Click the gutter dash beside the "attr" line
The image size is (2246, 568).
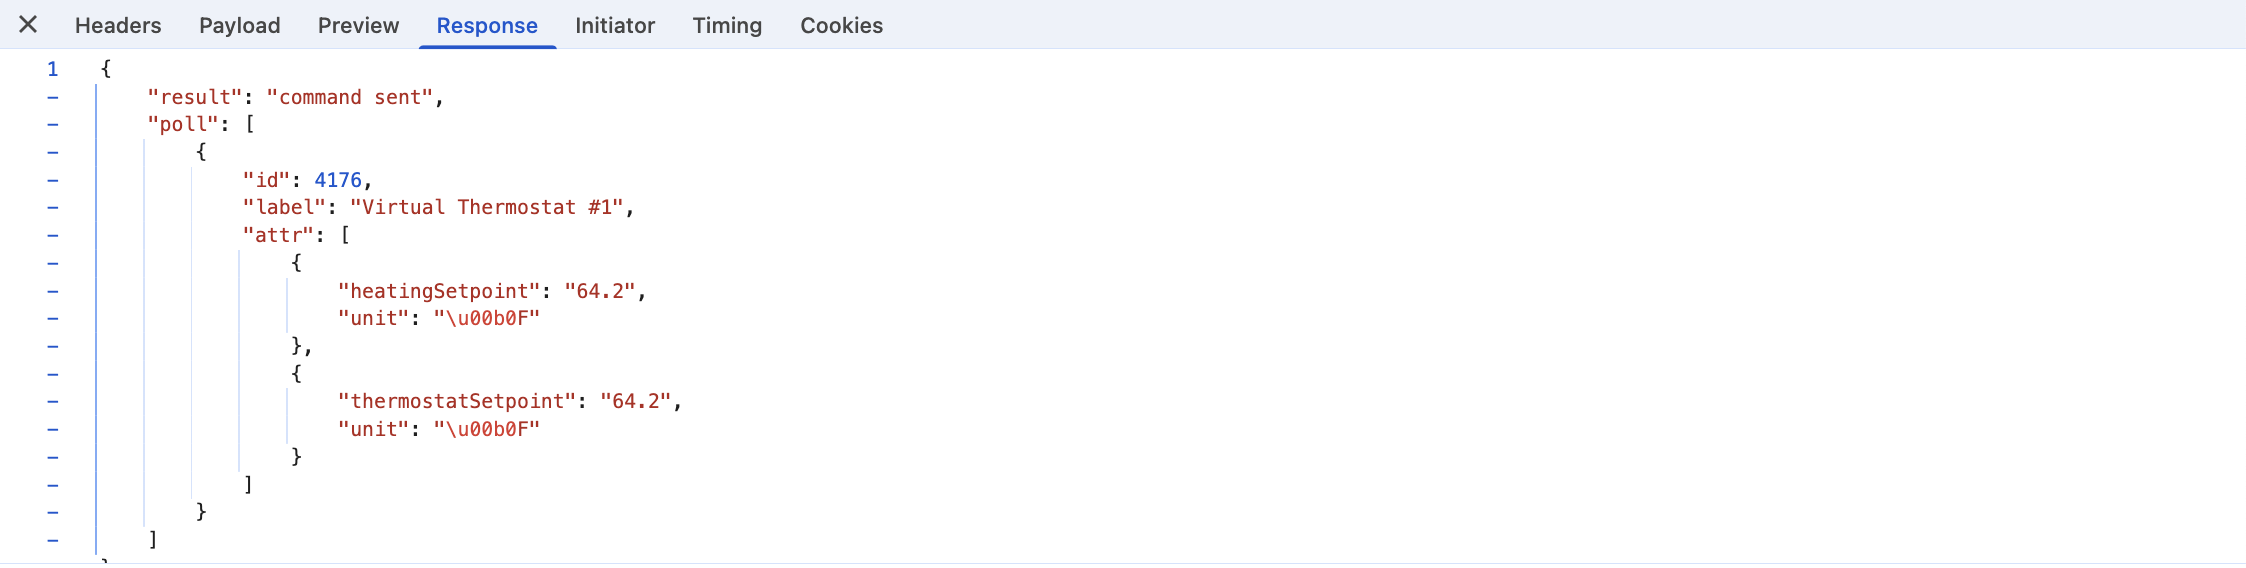[x=53, y=236]
